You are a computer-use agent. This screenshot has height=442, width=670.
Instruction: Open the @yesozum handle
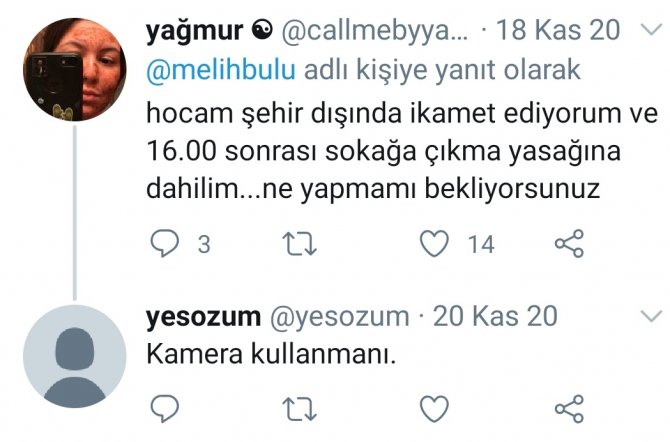(x=339, y=317)
